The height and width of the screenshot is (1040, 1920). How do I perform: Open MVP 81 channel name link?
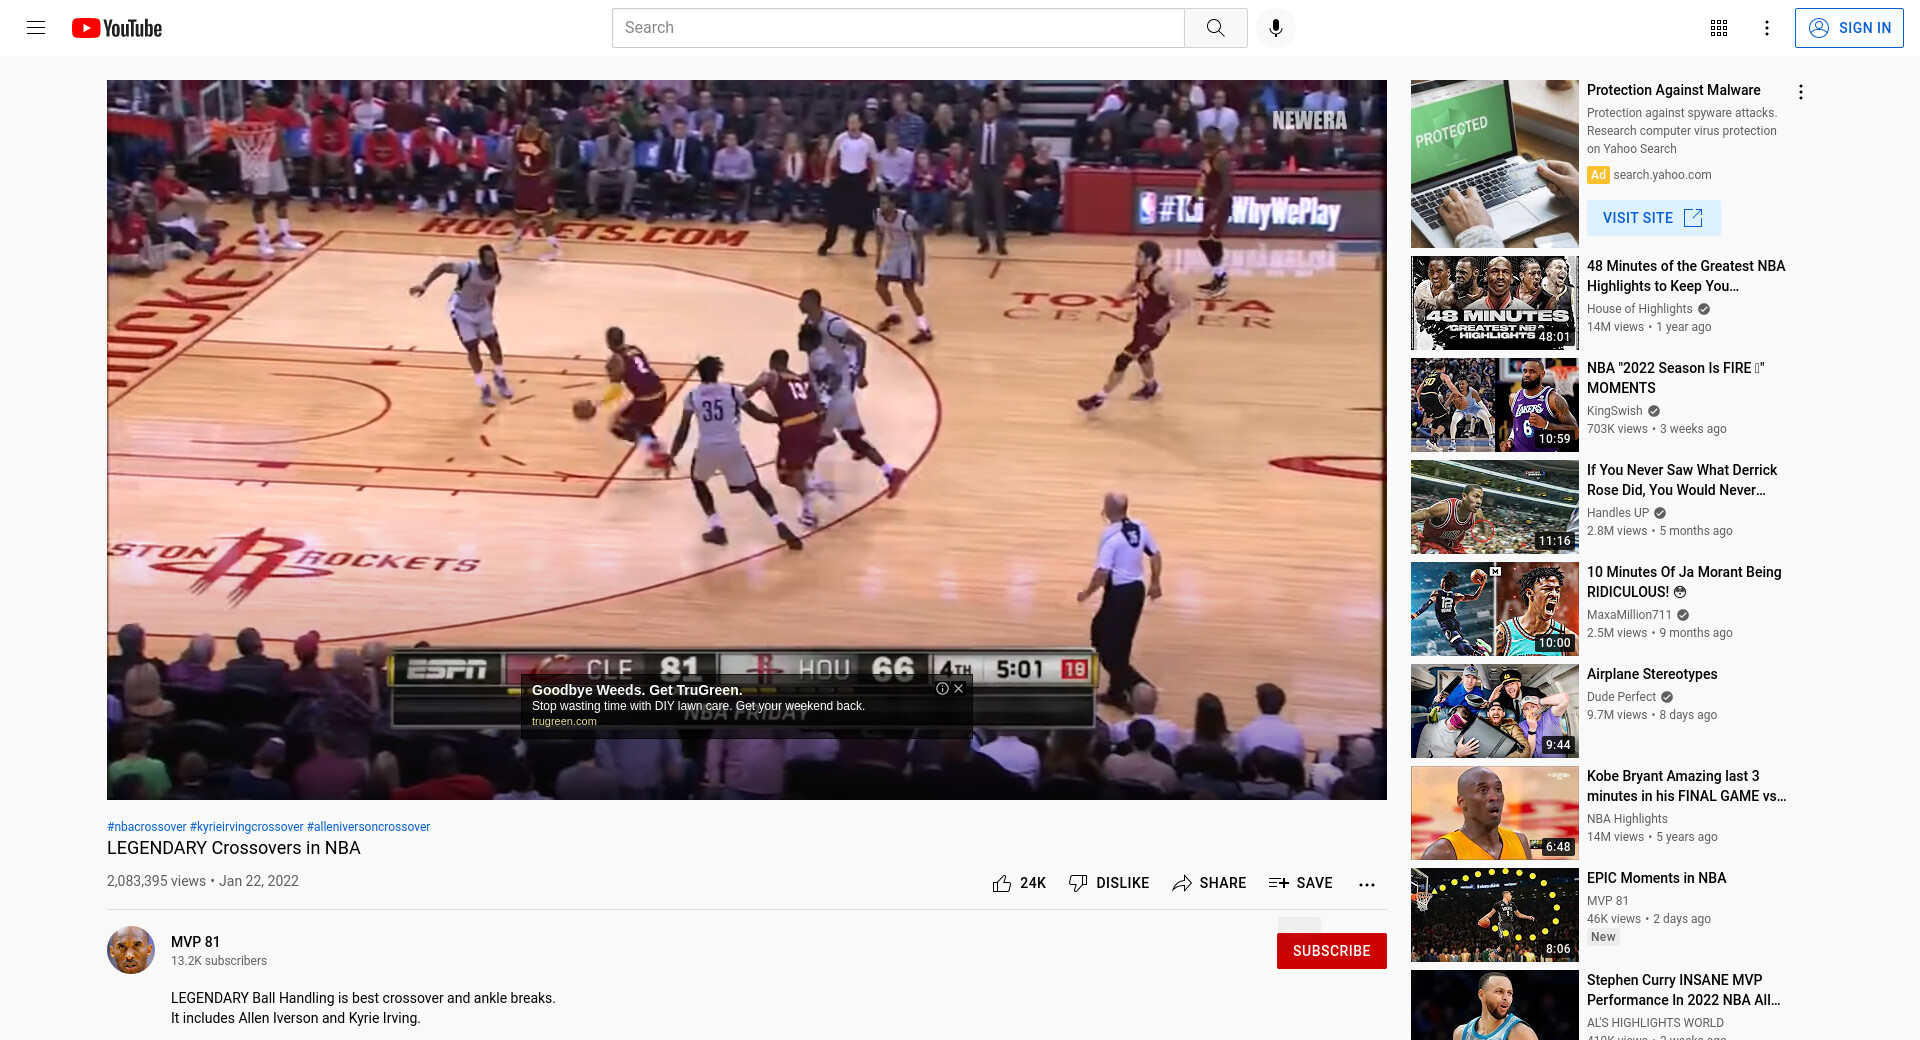[x=195, y=942]
